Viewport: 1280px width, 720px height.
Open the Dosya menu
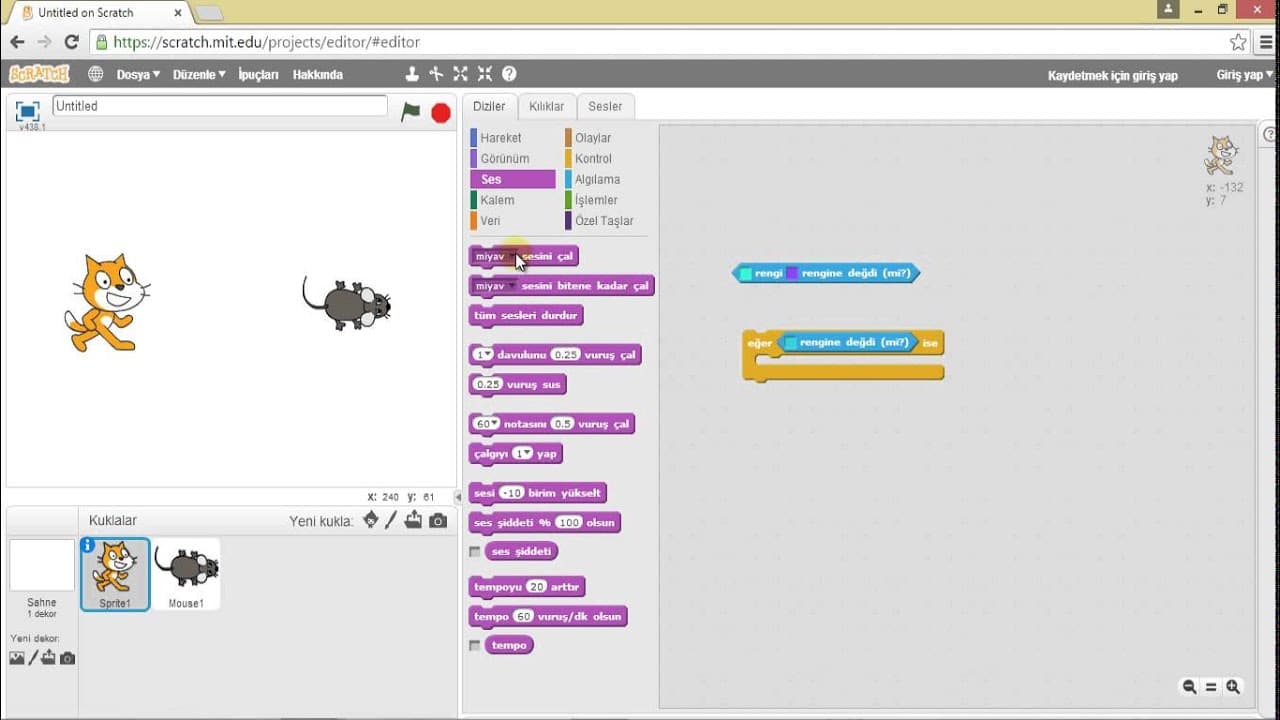138,75
